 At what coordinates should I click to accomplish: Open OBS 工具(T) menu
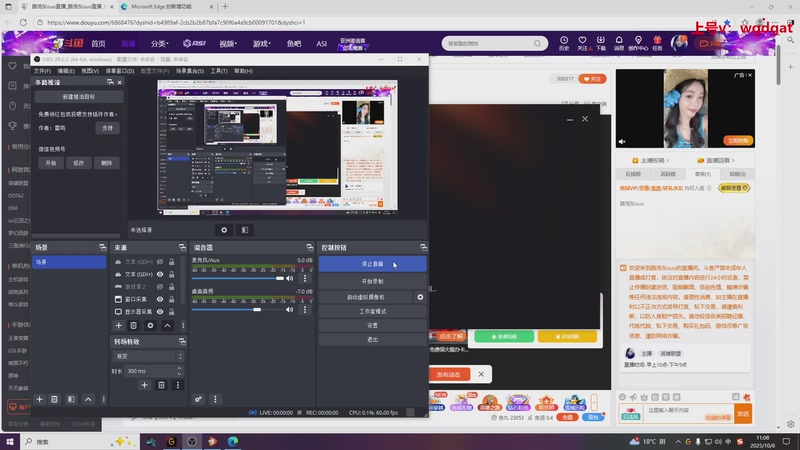219,71
